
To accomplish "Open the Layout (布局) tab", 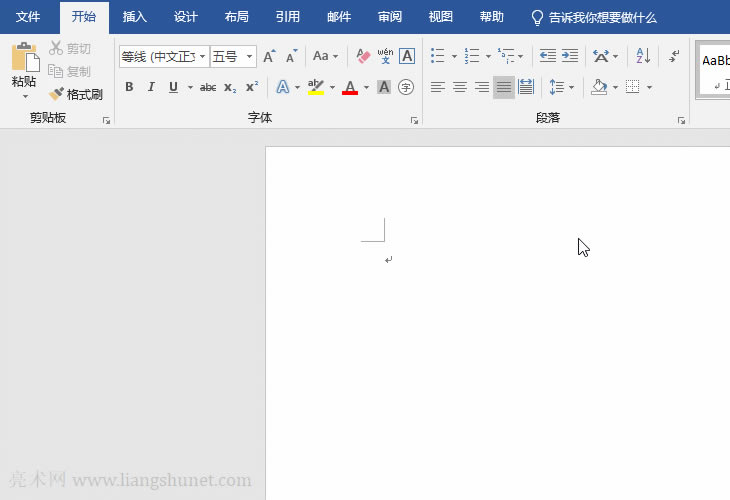I will [237, 17].
